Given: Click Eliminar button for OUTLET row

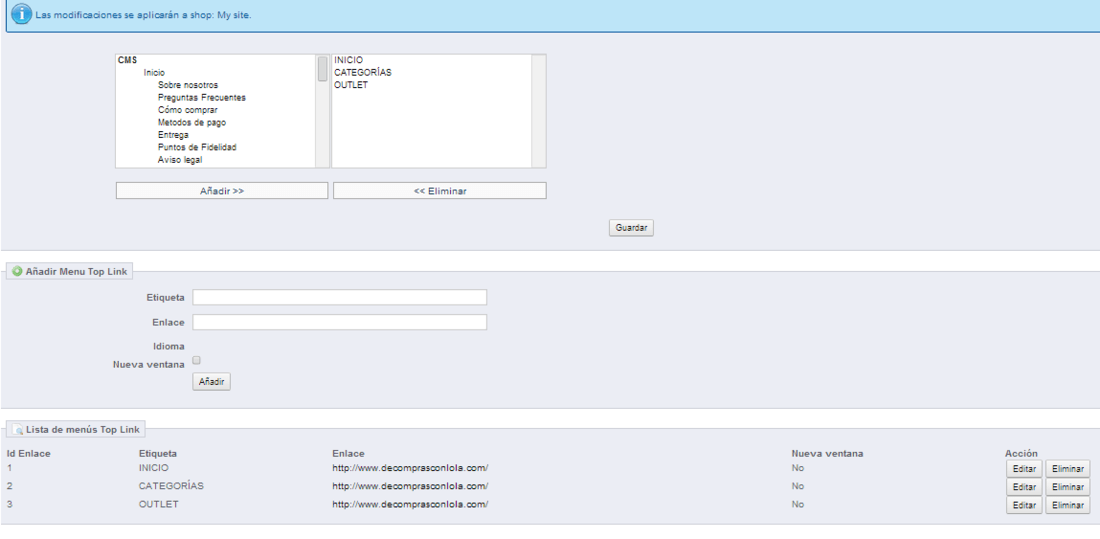Looking at the screenshot, I should point(1068,505).
